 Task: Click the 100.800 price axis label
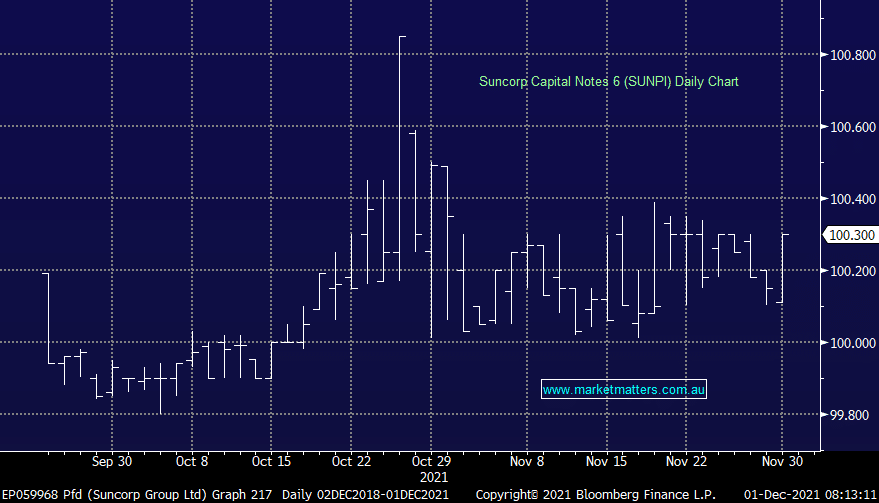pyautogui.click(x=849, y=55)
